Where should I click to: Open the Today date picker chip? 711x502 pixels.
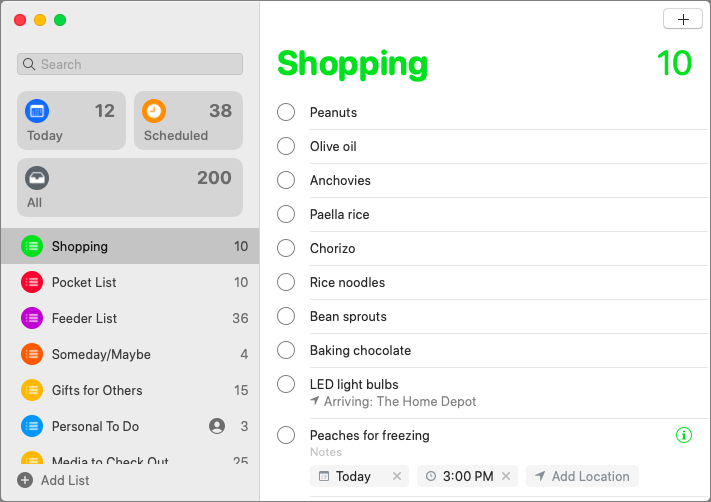pyautogui.click(x=352, y=477)
